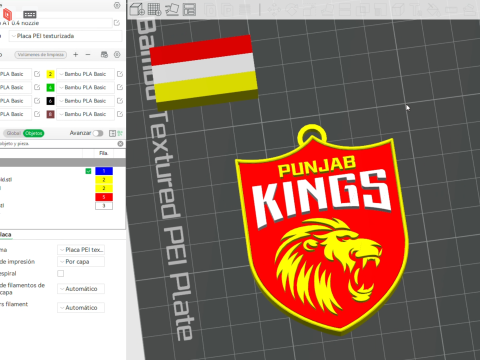
Task: Open the Por capa print sequence dropdown
Action: click(x=81, y=262)
